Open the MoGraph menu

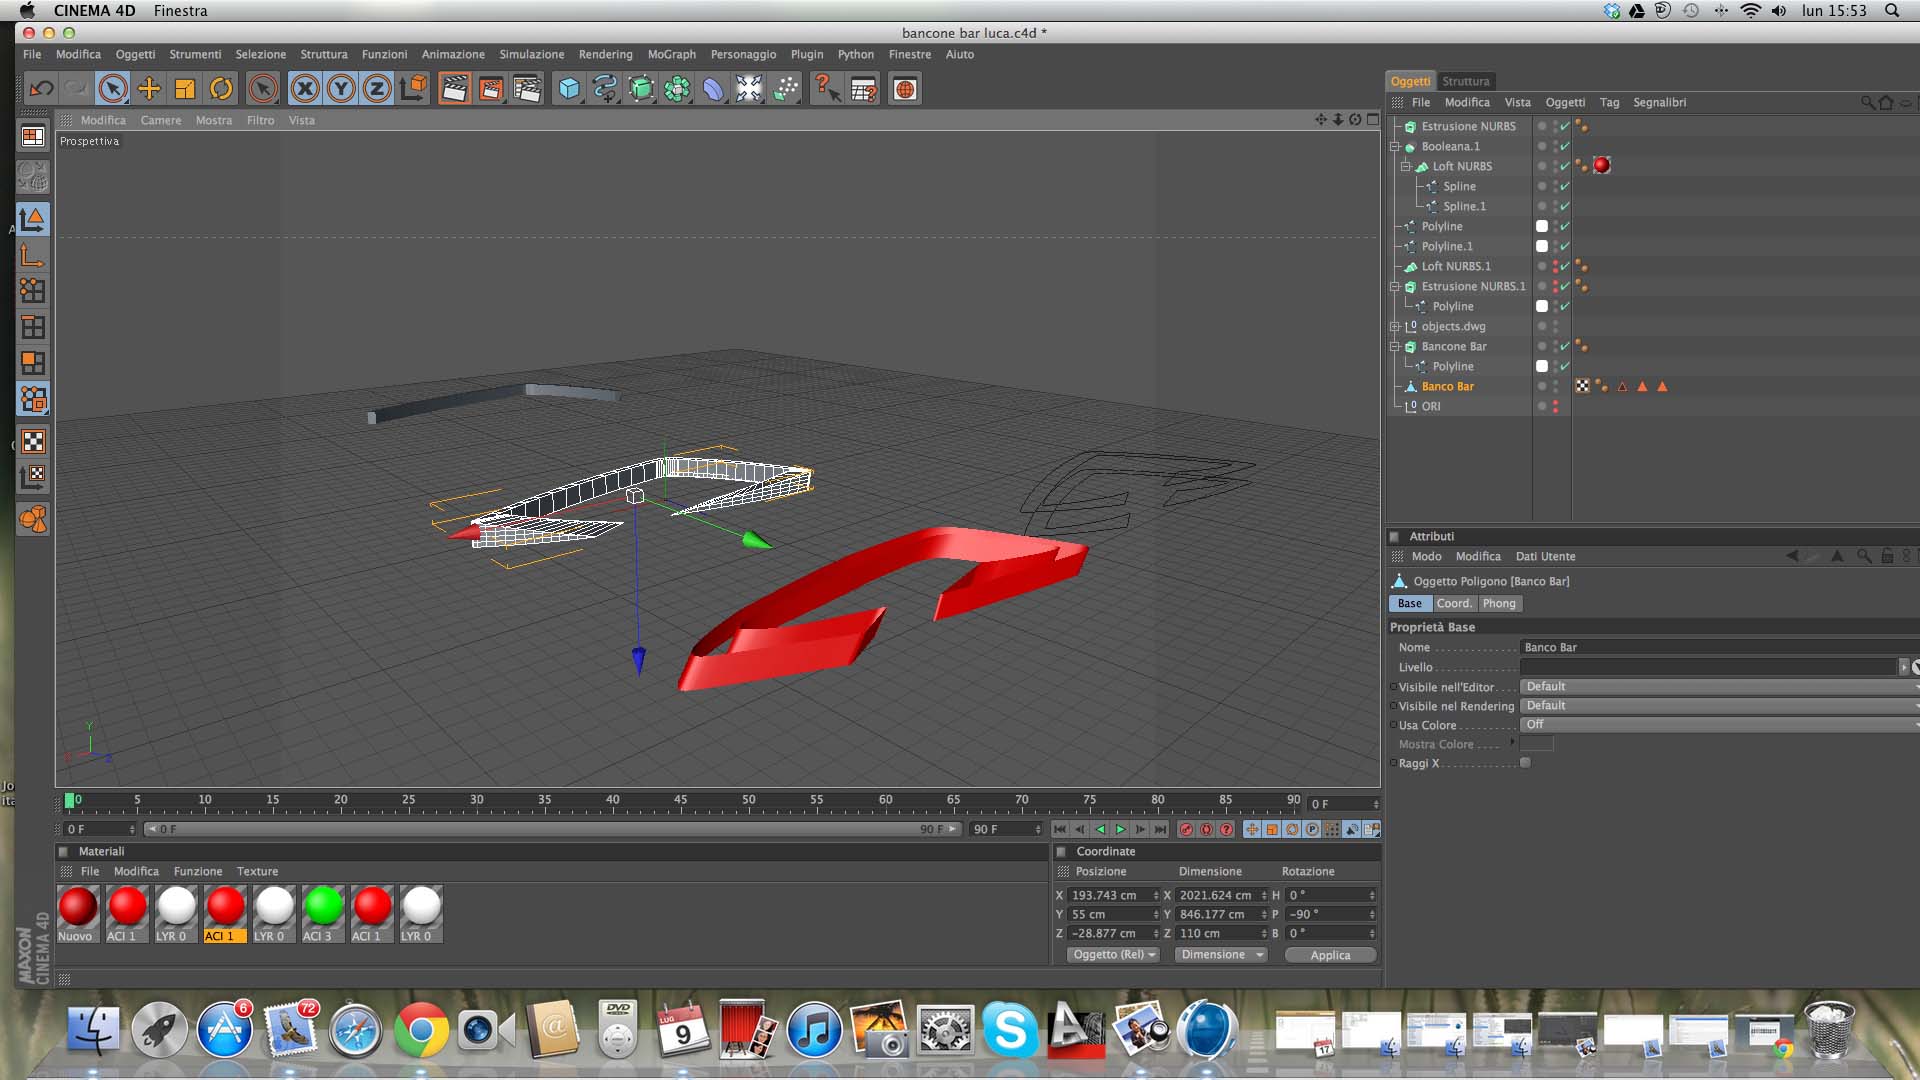pyautogui.click(x=671, y=55)
